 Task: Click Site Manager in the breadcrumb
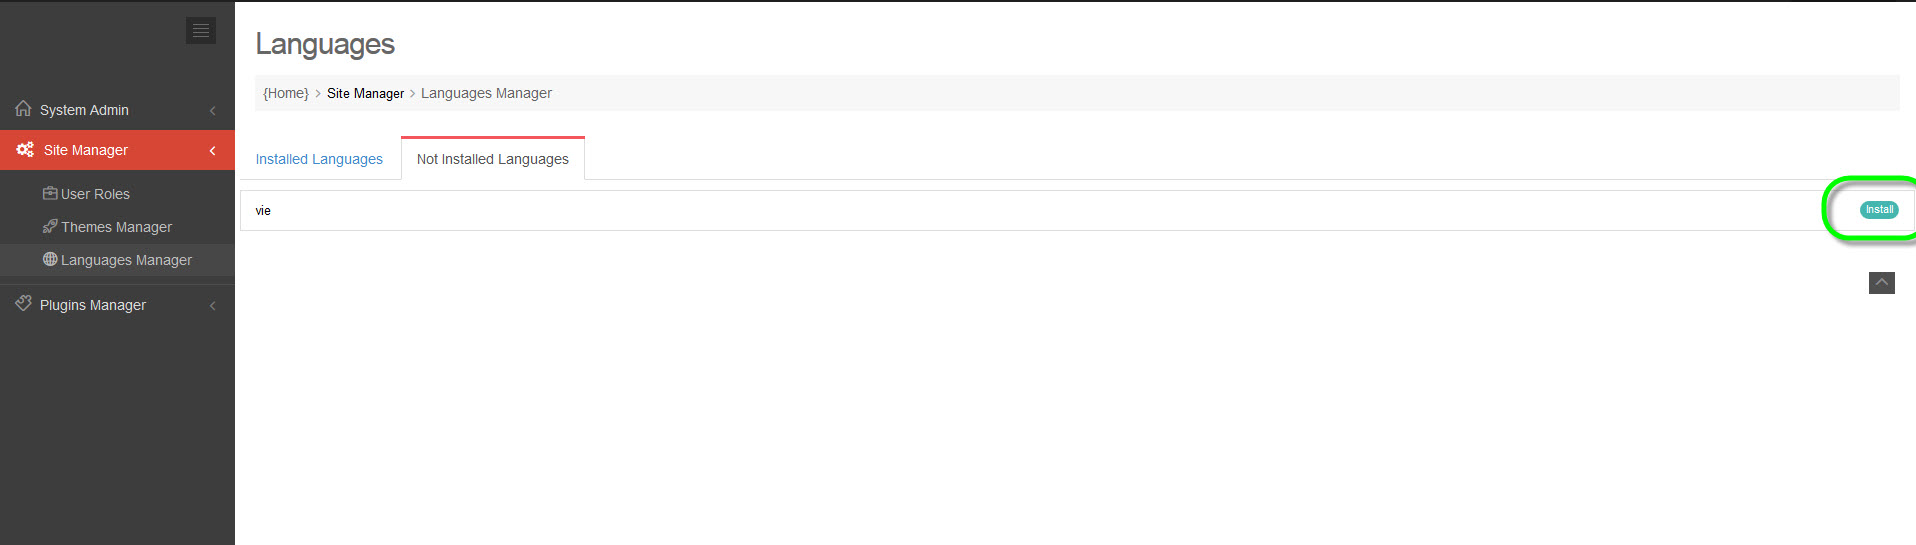[365, 93]
